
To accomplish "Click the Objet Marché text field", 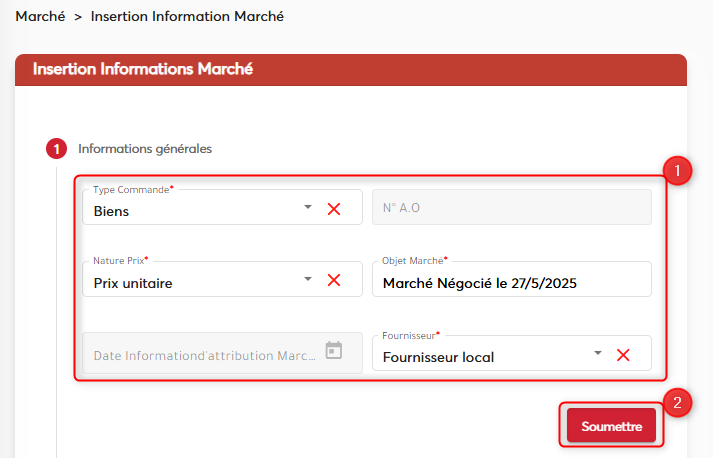I will tap(511, 283).
